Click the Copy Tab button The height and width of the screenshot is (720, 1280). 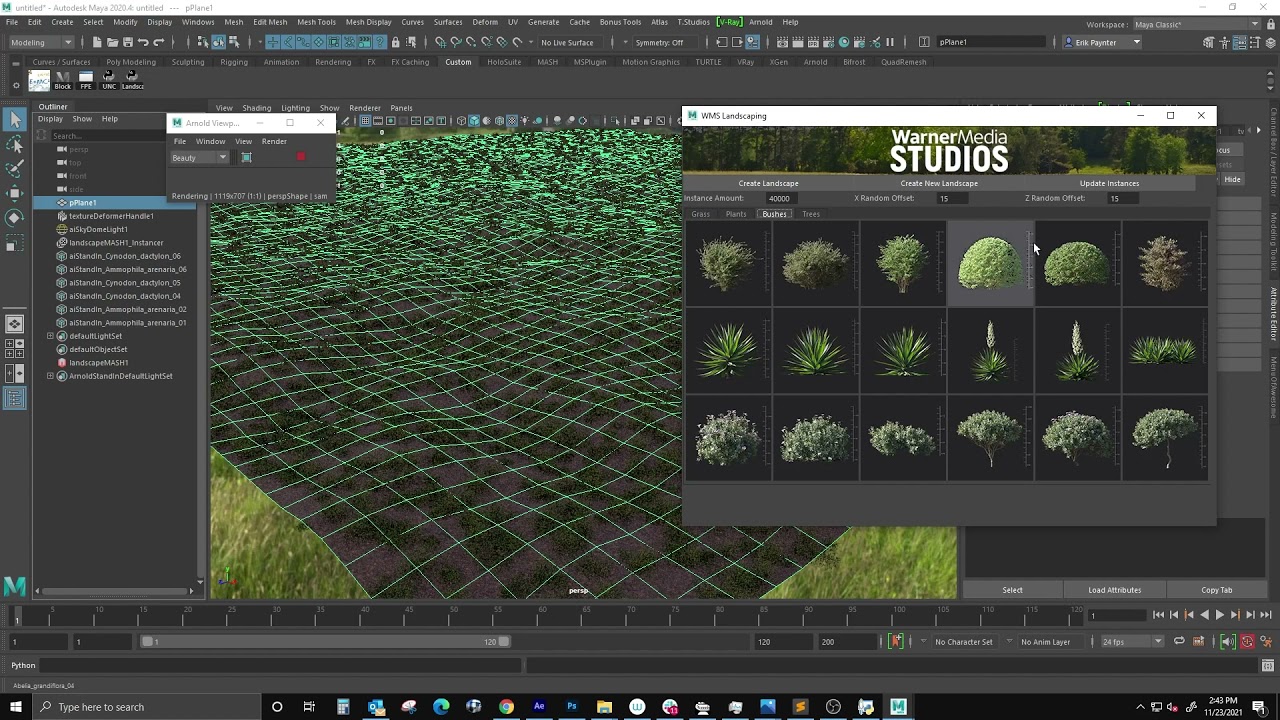point(1217,590)
